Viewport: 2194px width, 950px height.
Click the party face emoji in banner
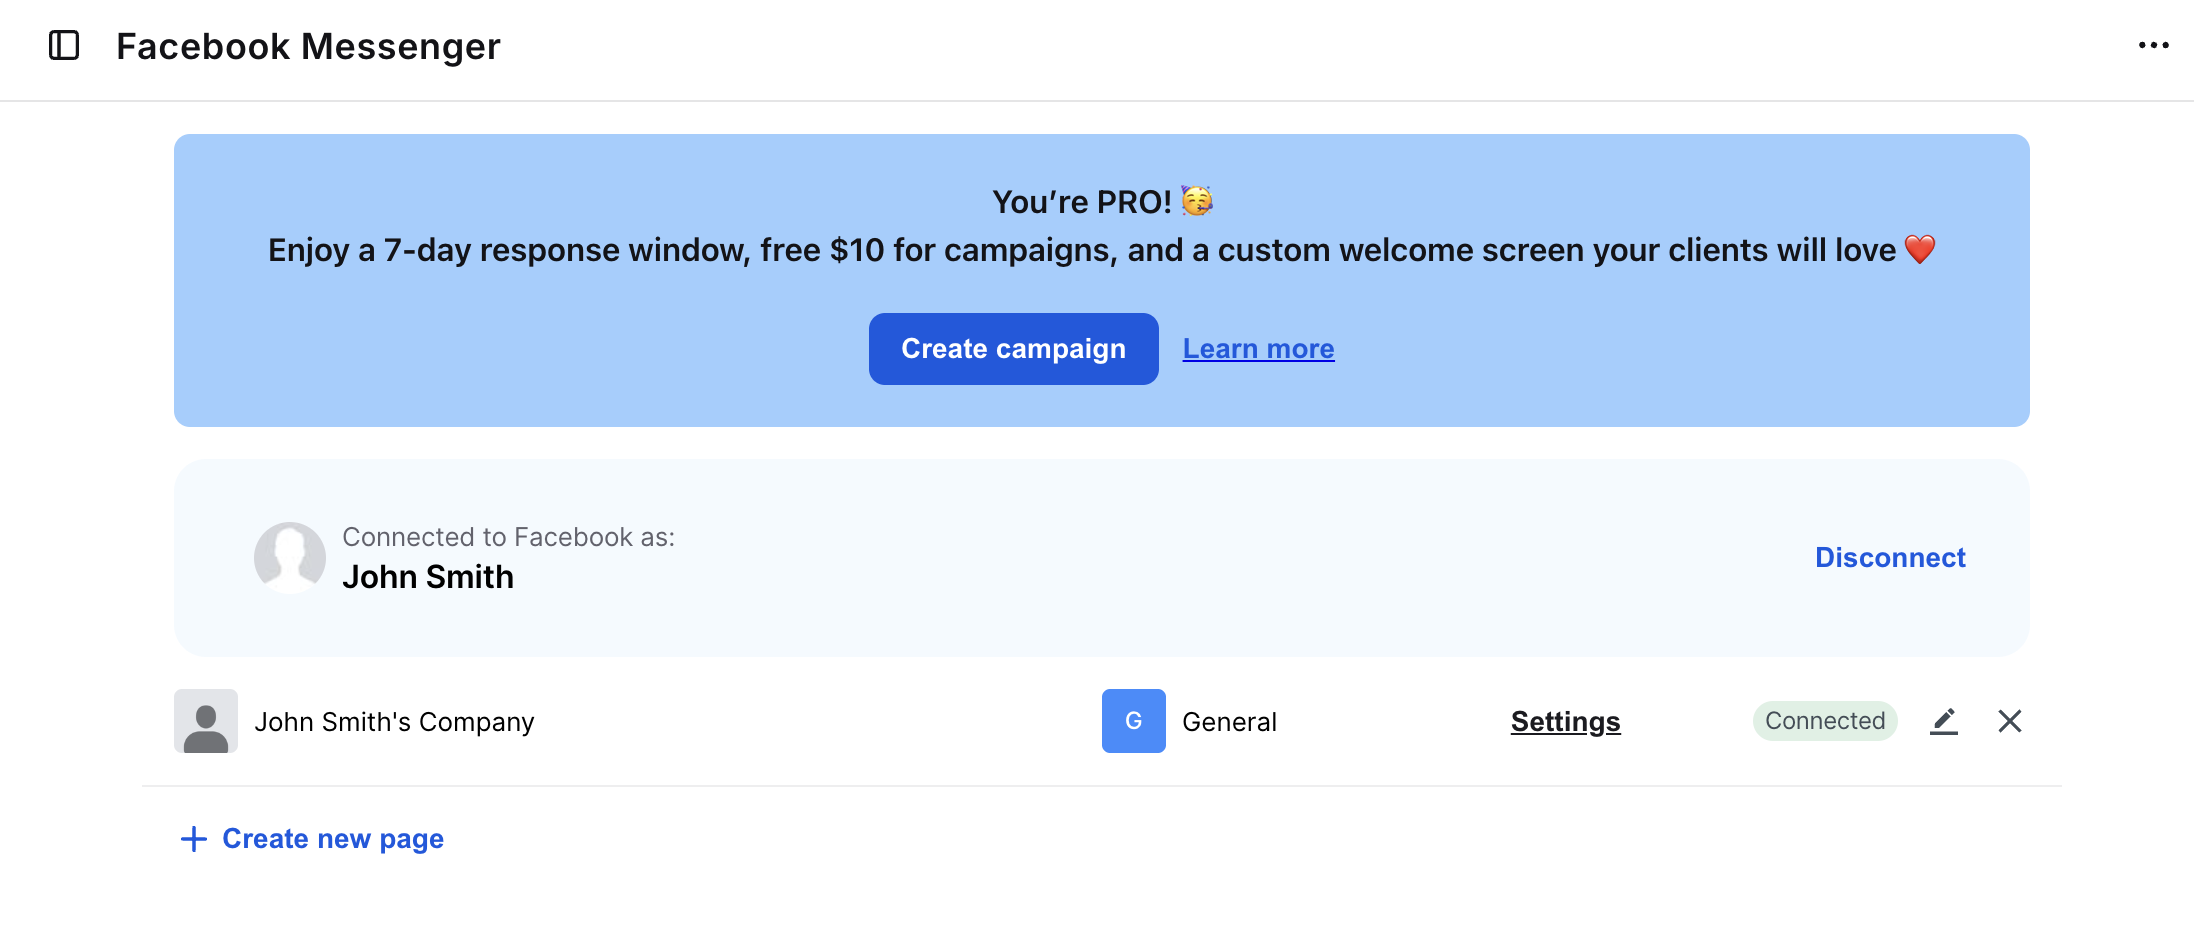click(x=1197, y=201)
